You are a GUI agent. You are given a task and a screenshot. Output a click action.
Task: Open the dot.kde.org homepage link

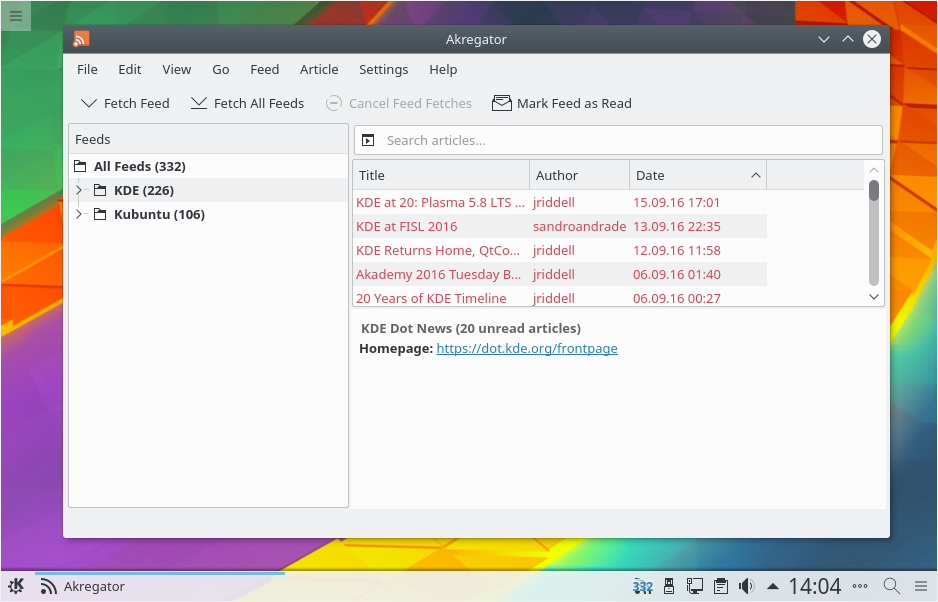(527, 349)
